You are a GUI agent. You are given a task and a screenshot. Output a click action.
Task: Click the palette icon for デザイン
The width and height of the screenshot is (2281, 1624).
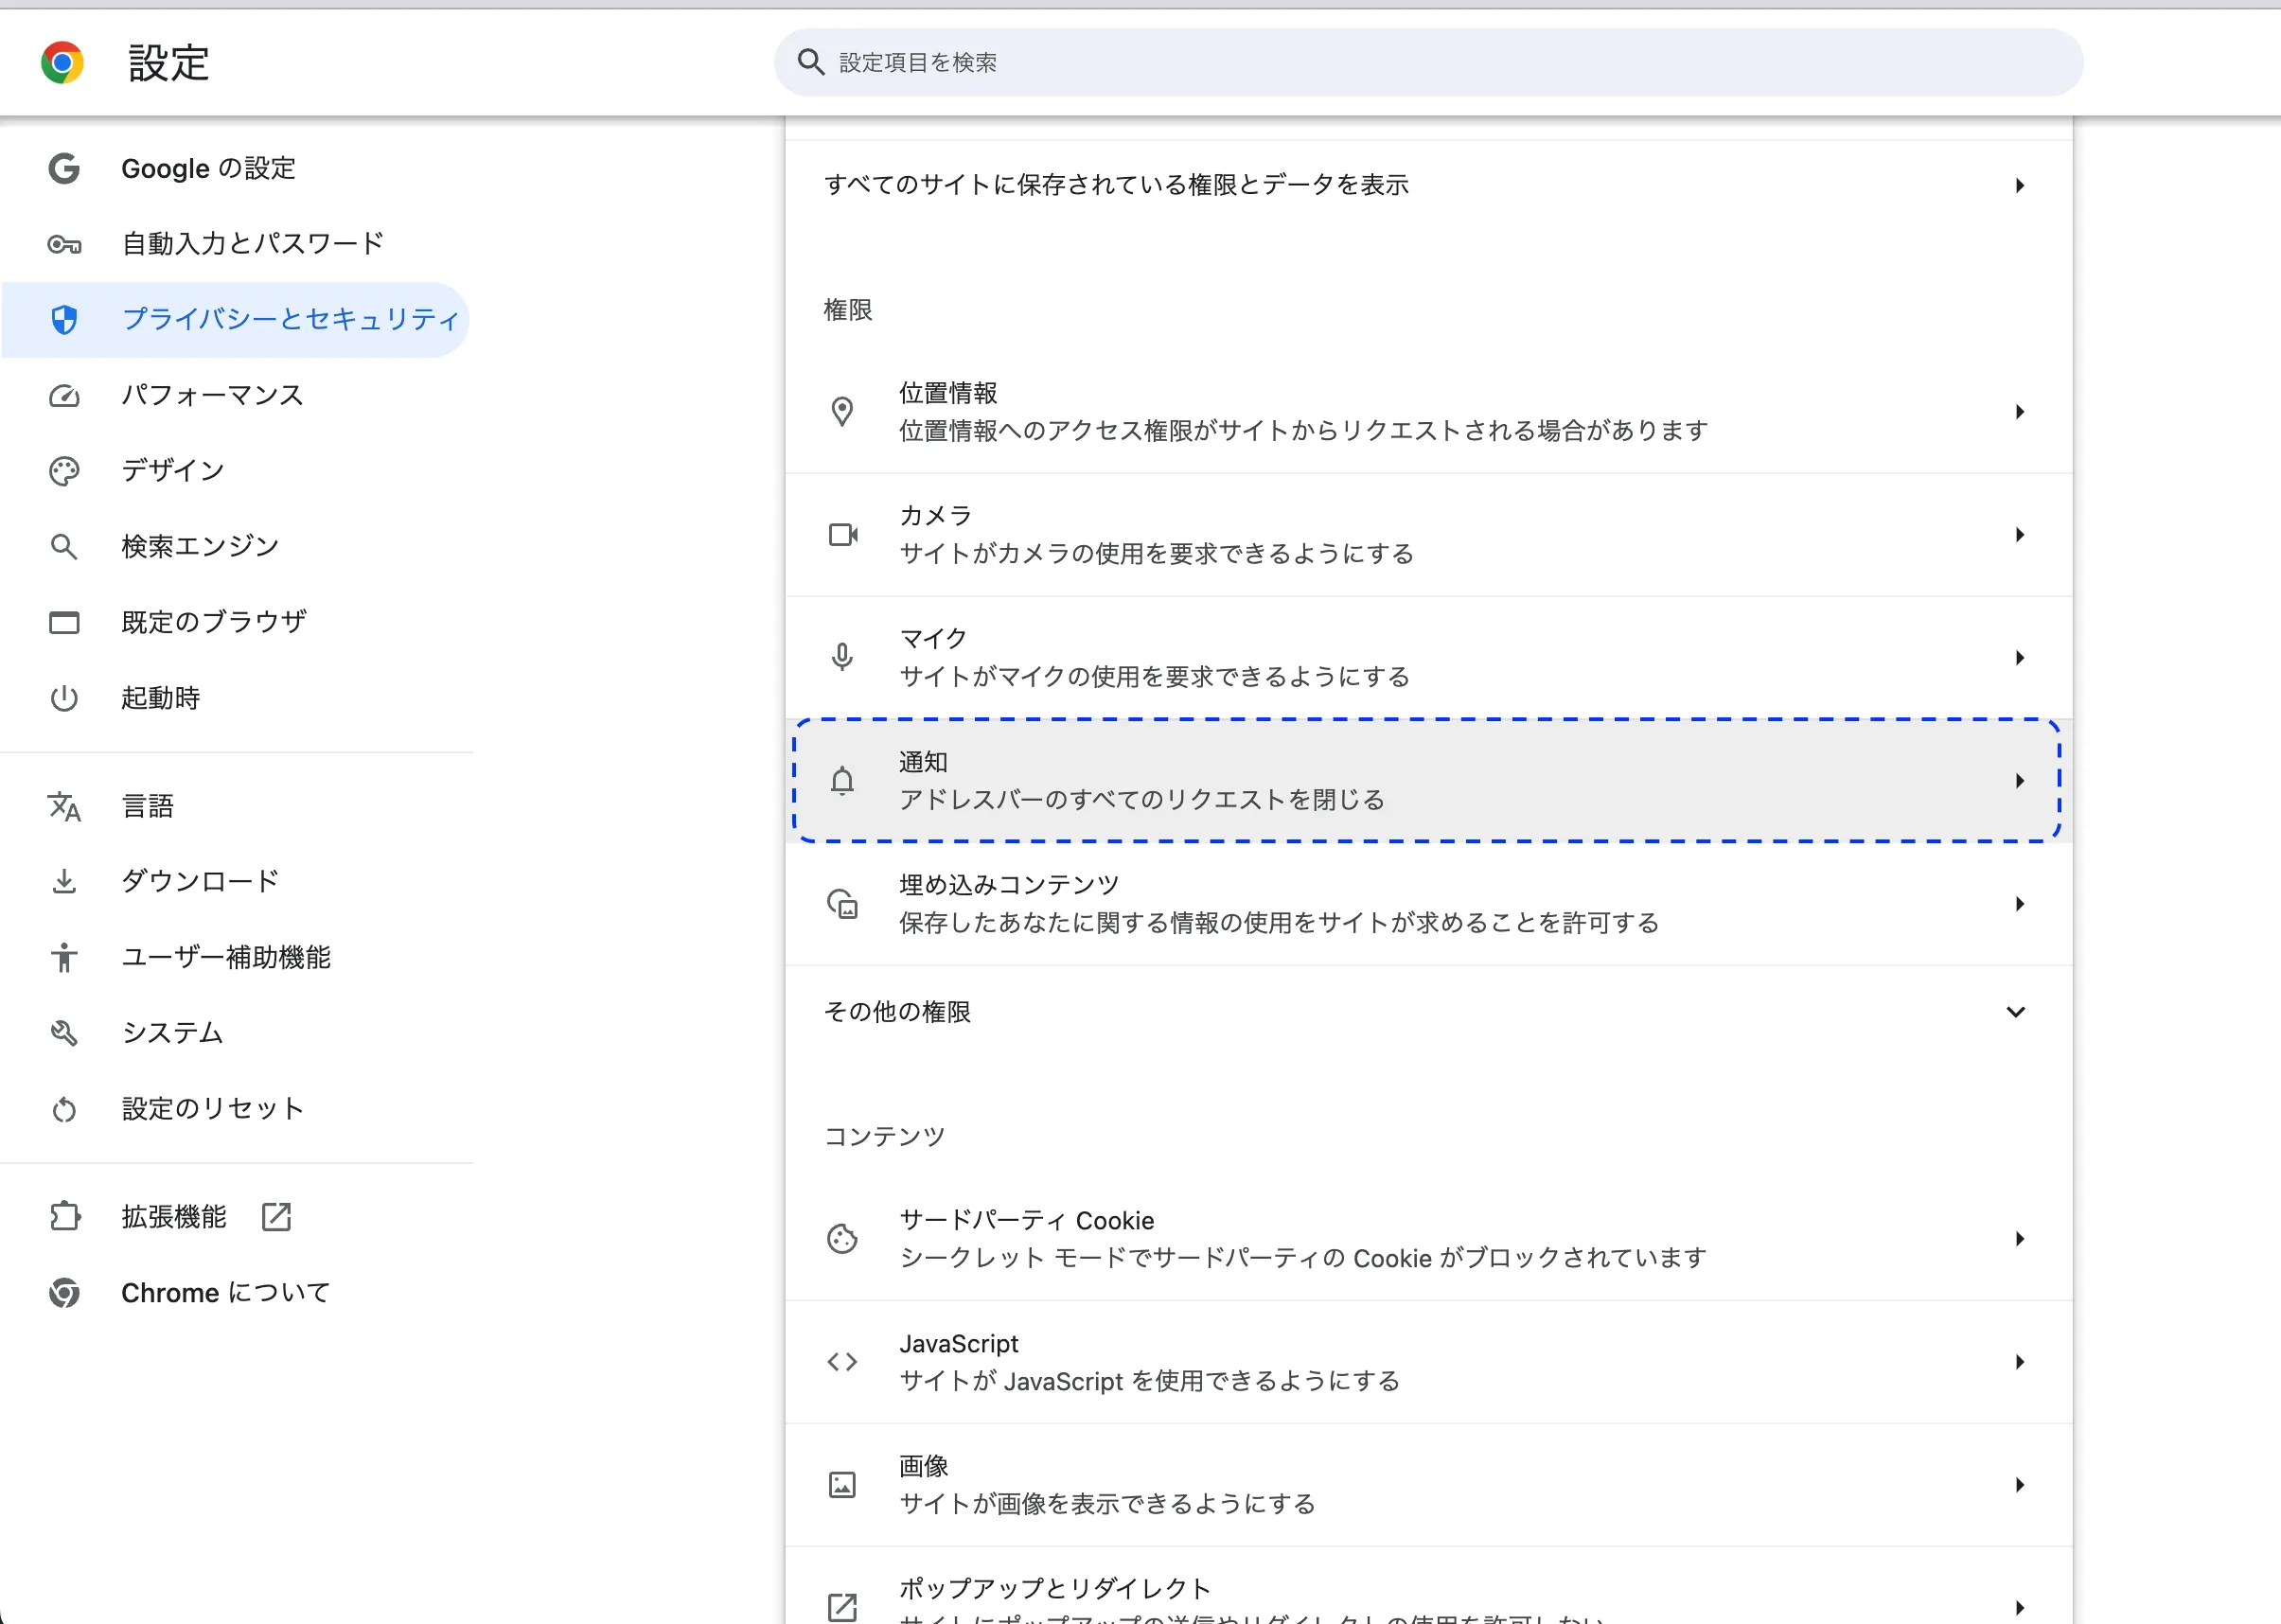[64, 471]
